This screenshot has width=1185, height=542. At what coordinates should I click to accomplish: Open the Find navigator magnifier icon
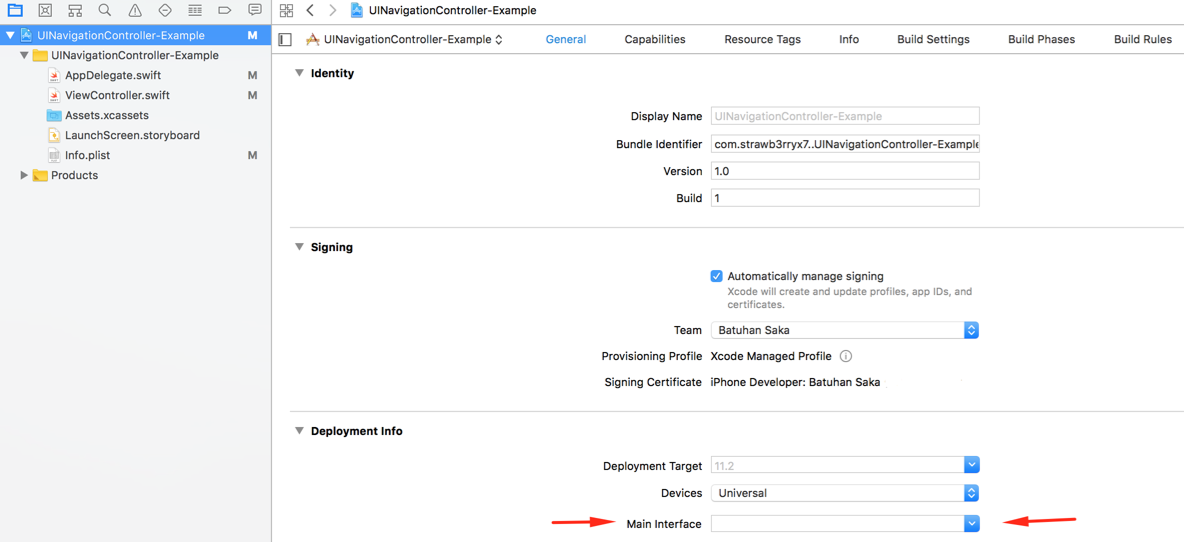coord(105,10)
